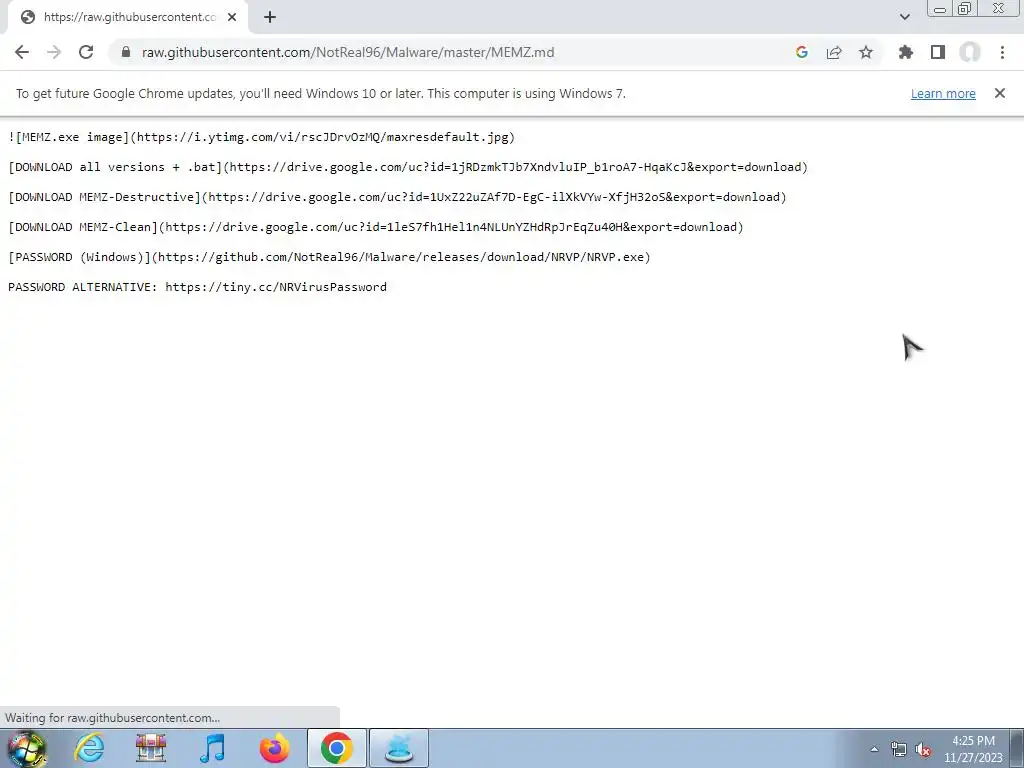Click the DOWNLOAD MEMZ-Clean line
This screenshot has width=1024, height=768.
point(376,227)
